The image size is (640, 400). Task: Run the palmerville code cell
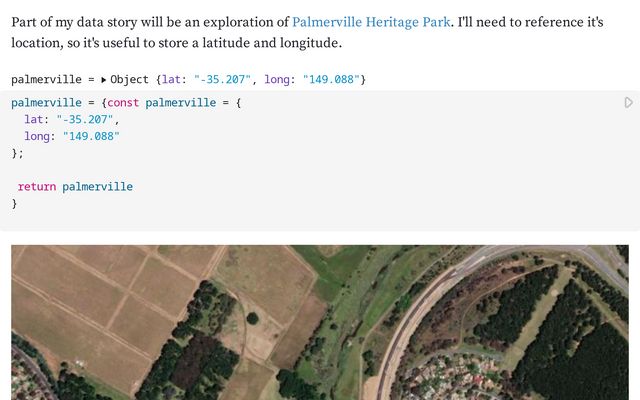click(628, 103)
